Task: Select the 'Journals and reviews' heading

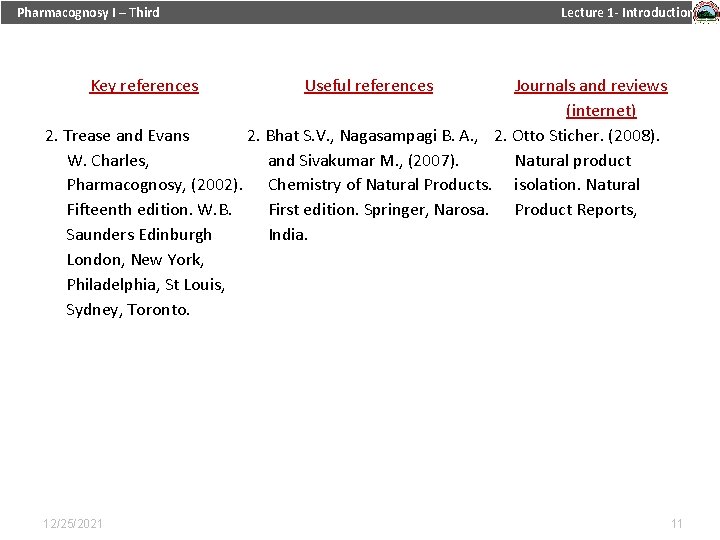Action: click(x=591, y=86)
